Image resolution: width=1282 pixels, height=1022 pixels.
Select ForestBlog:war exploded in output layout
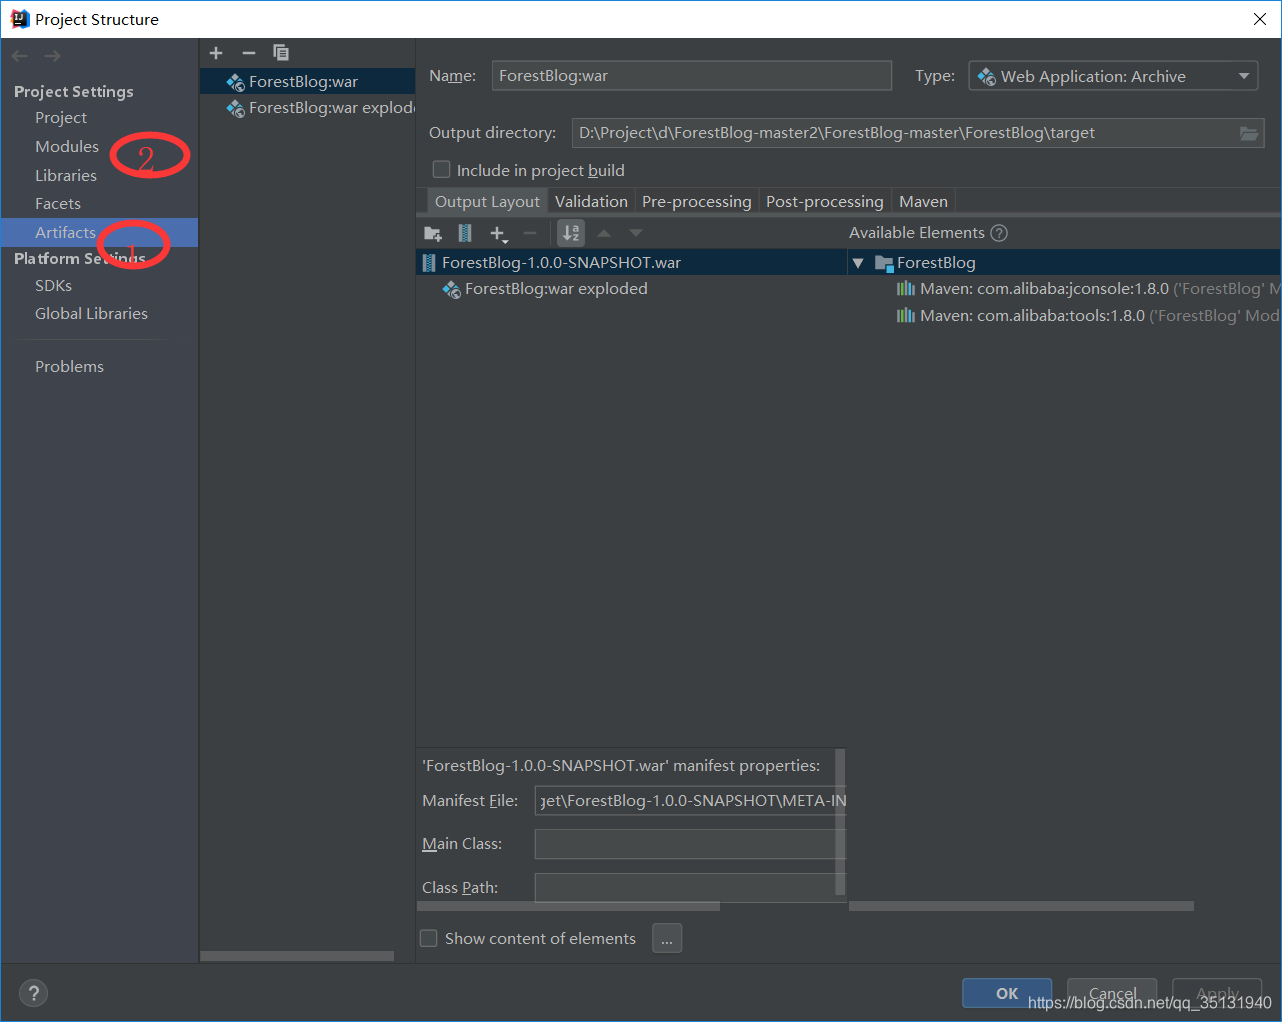[545, 289]
